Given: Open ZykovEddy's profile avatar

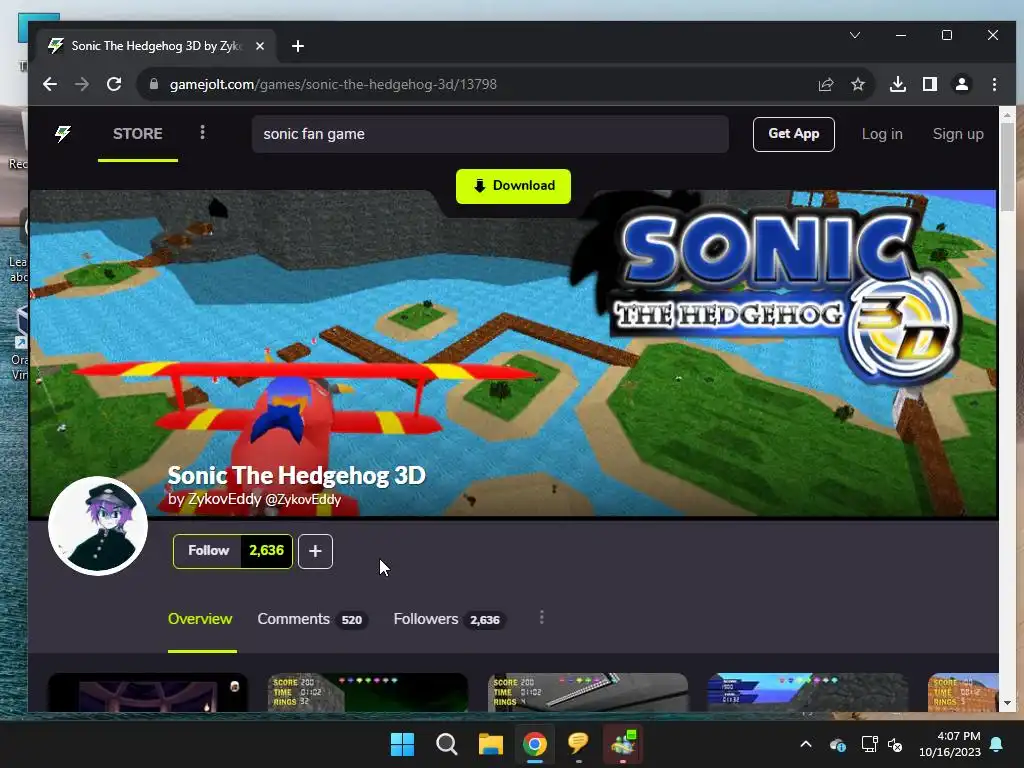Looking at the screenshot, I should pos(98,526).
